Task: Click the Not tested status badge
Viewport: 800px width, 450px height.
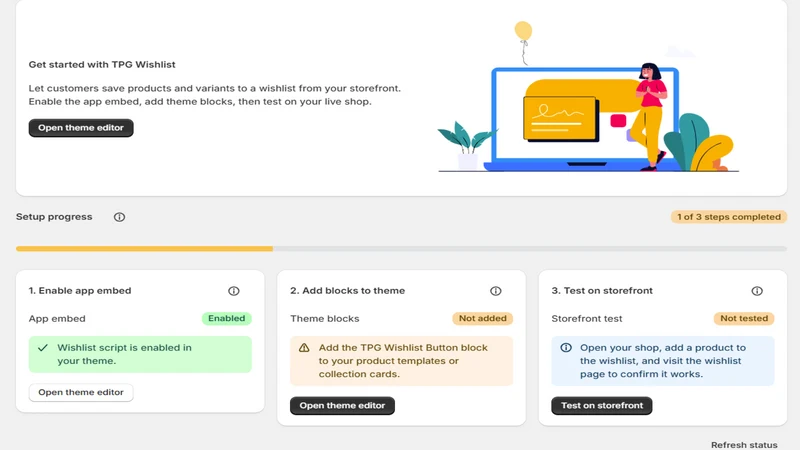Action: click(x=744, y=318)
